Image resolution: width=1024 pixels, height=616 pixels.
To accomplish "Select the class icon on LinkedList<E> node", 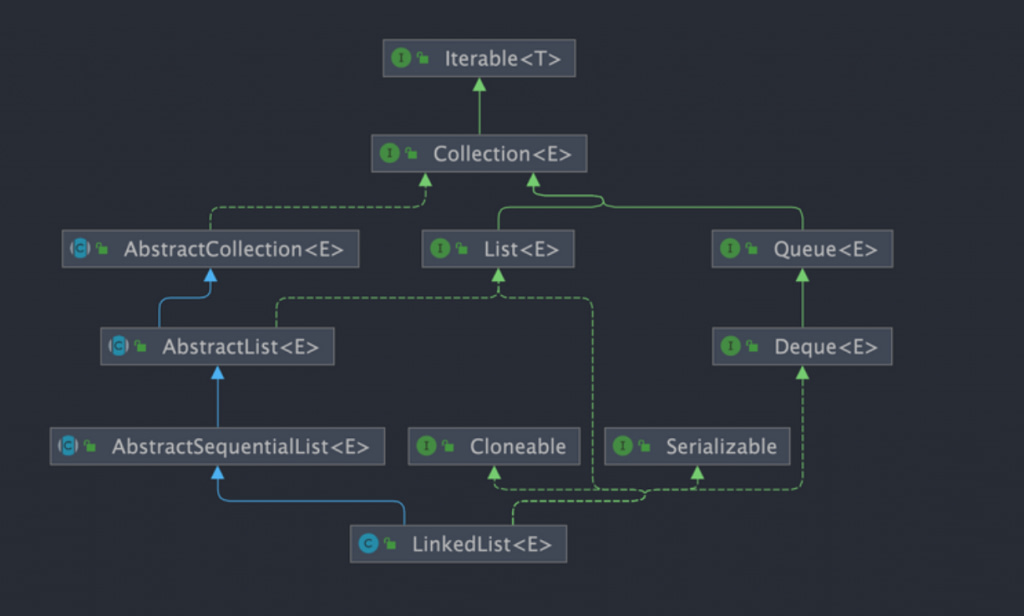I will pyautogui.click(x=368, y=544).
